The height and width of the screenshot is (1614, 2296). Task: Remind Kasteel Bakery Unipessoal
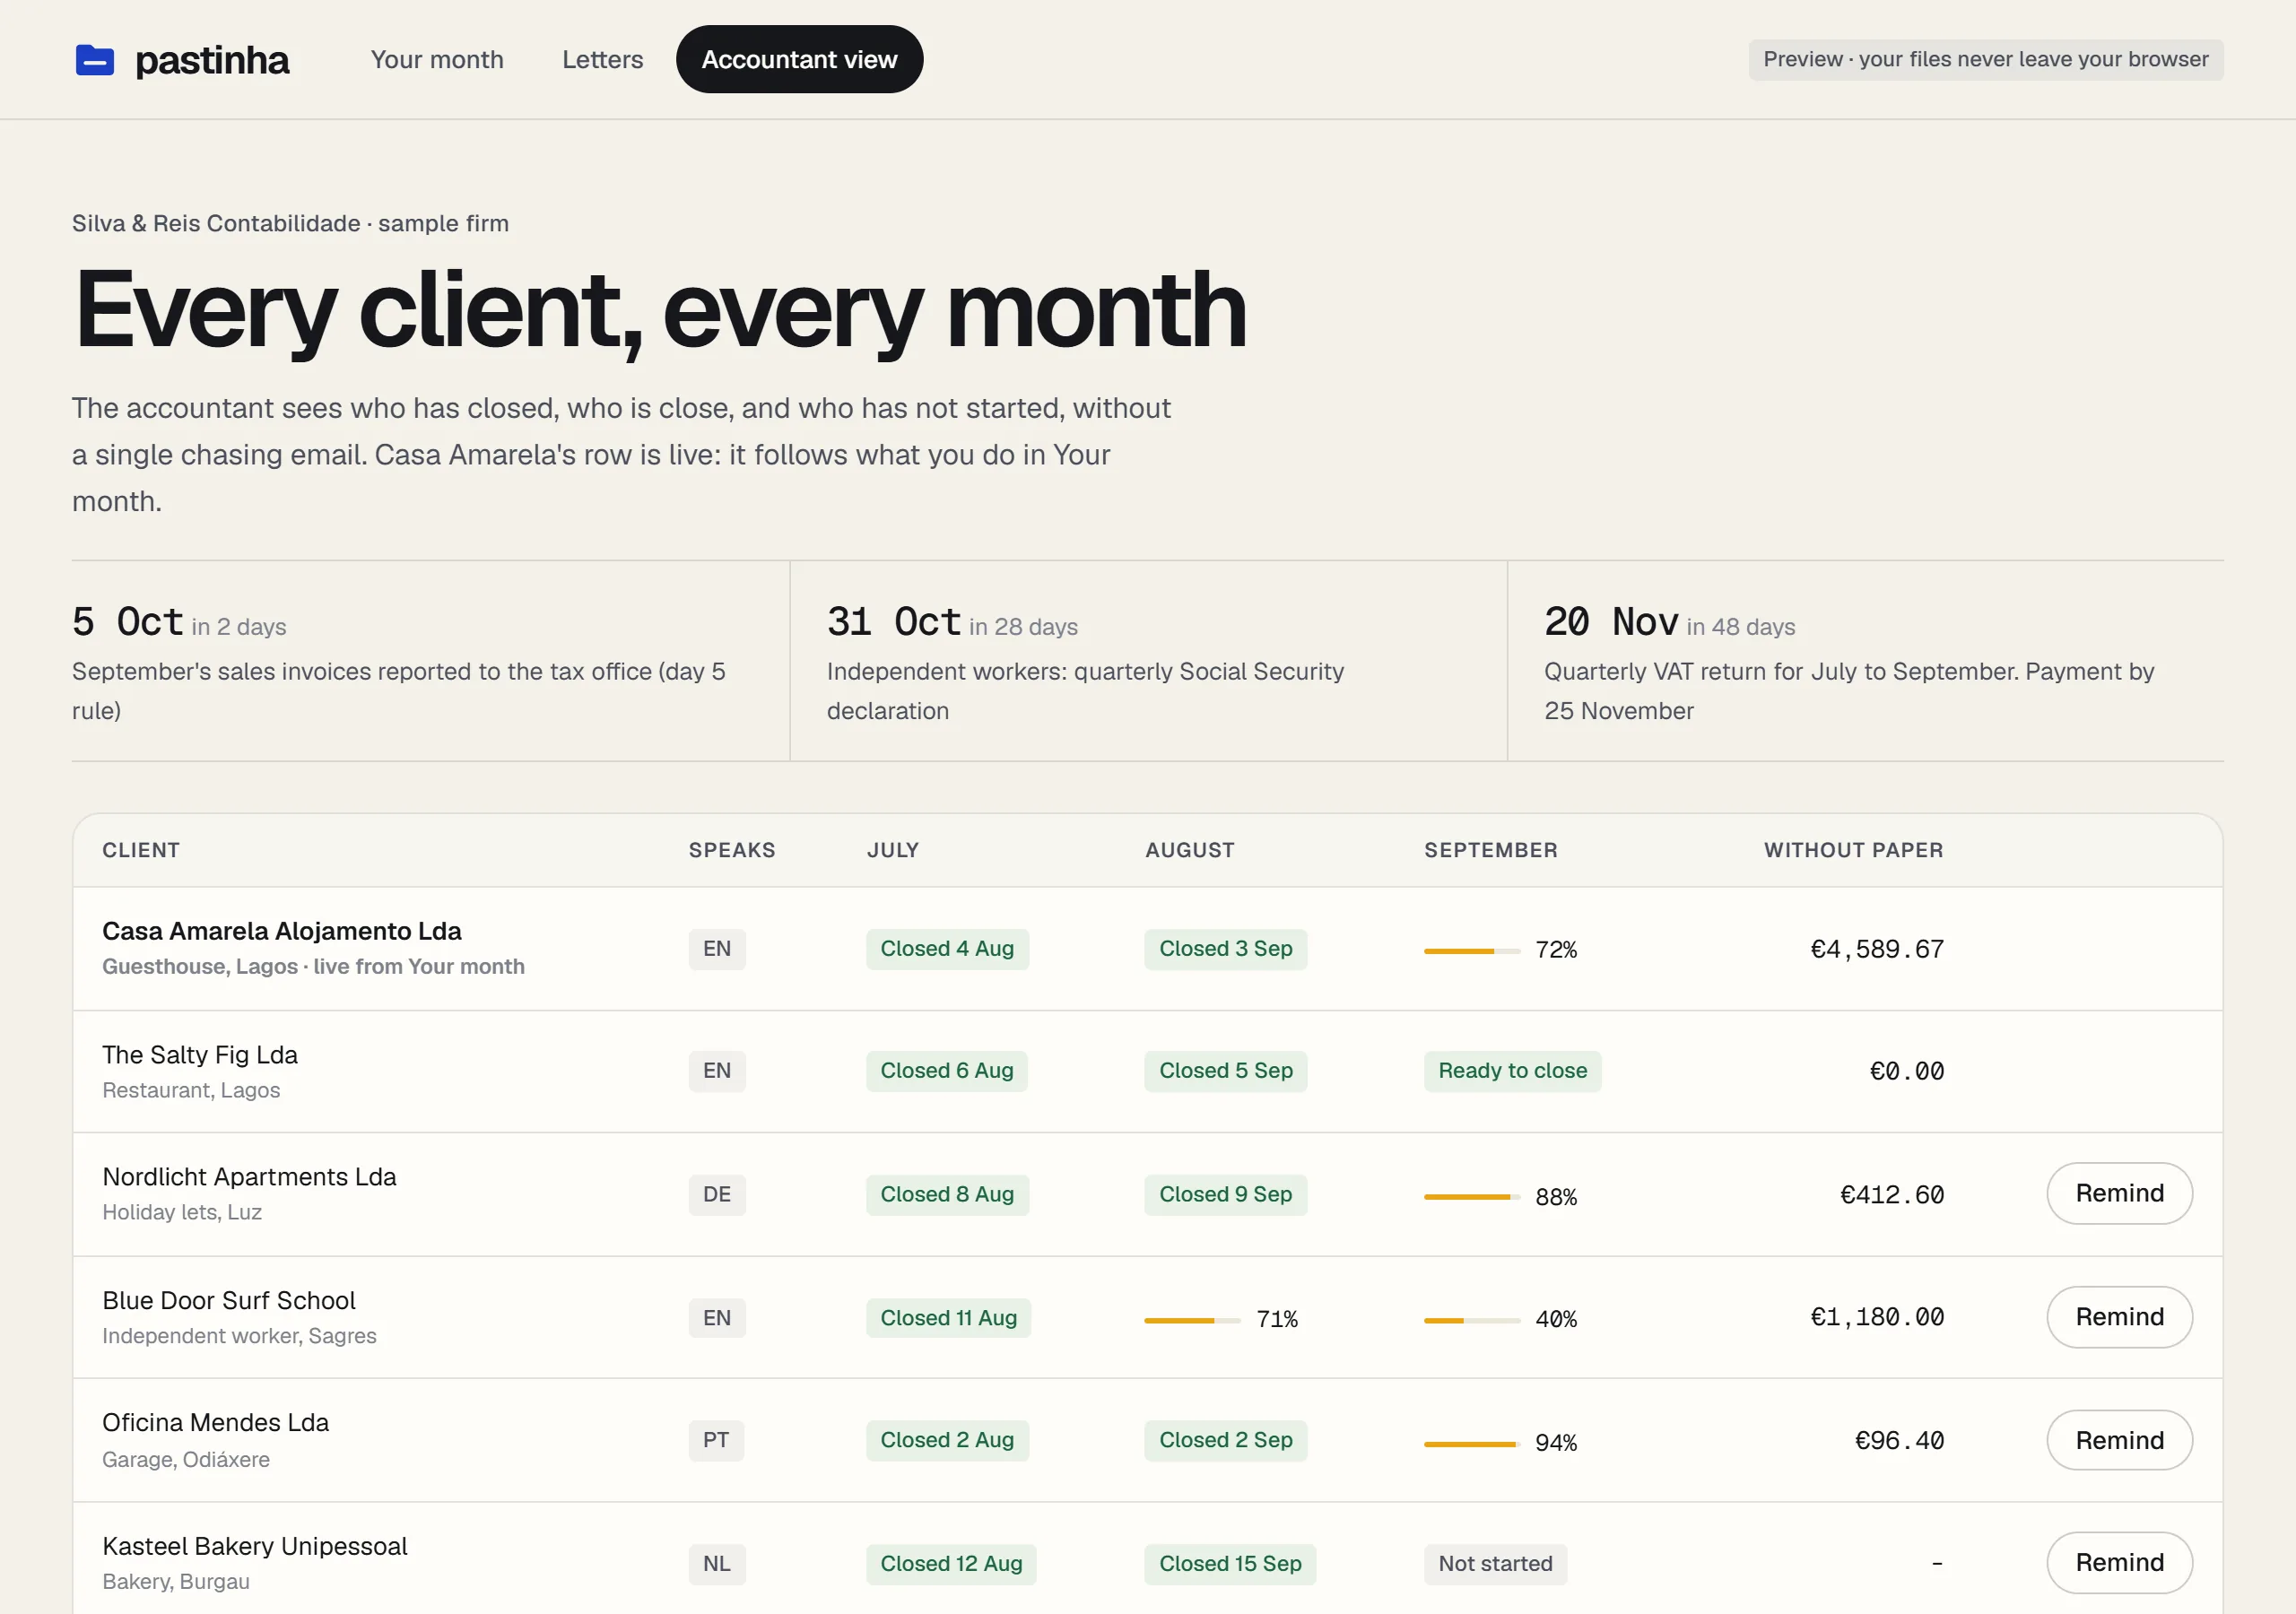coord(2119,1562)
